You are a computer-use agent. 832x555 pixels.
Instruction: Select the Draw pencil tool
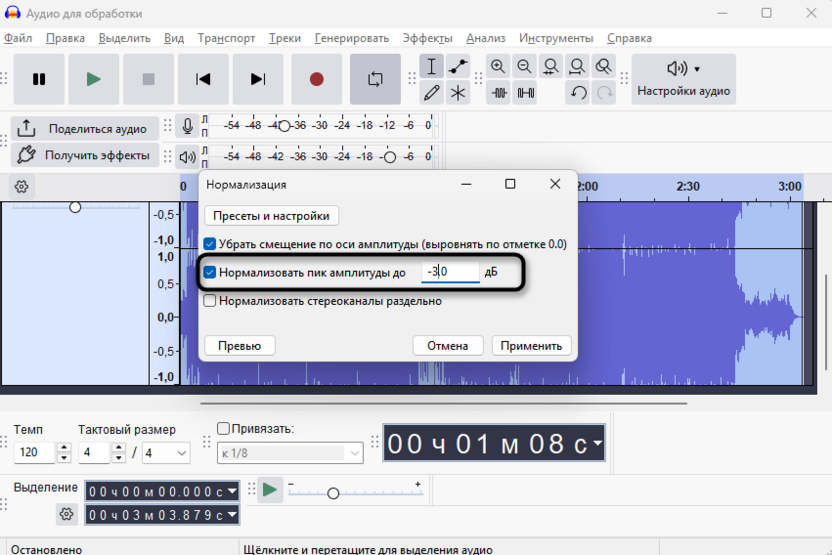[x=432, y=93]
